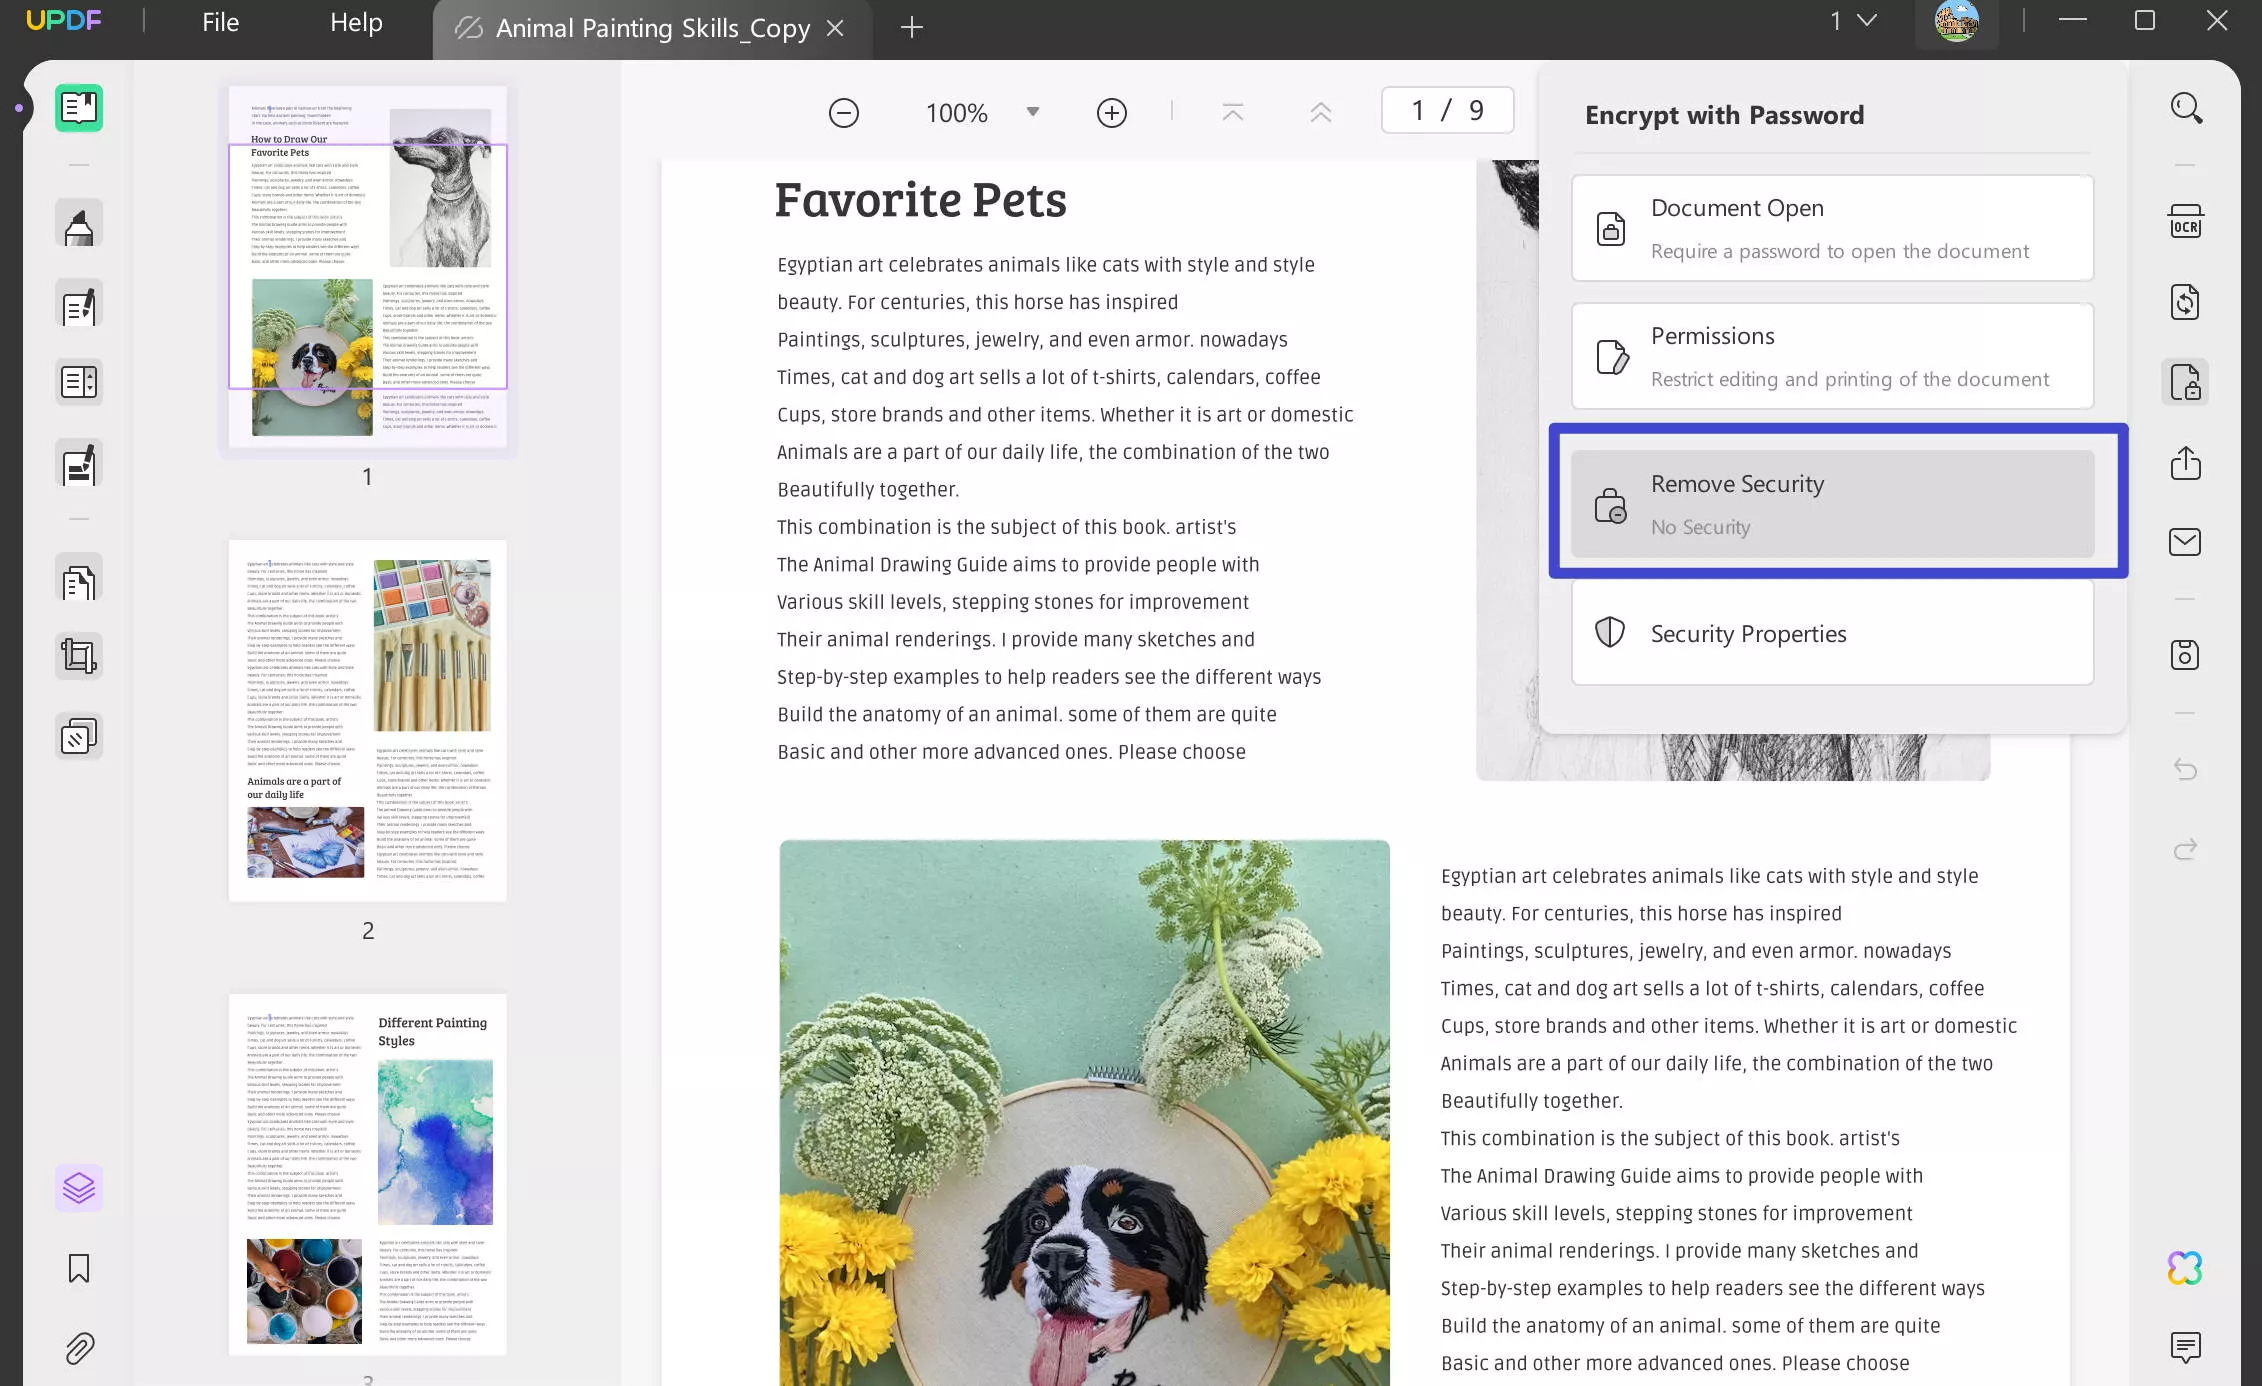Choose Permissions restriction option
Screen dimensions: 2262x1386
point(1832,356)
